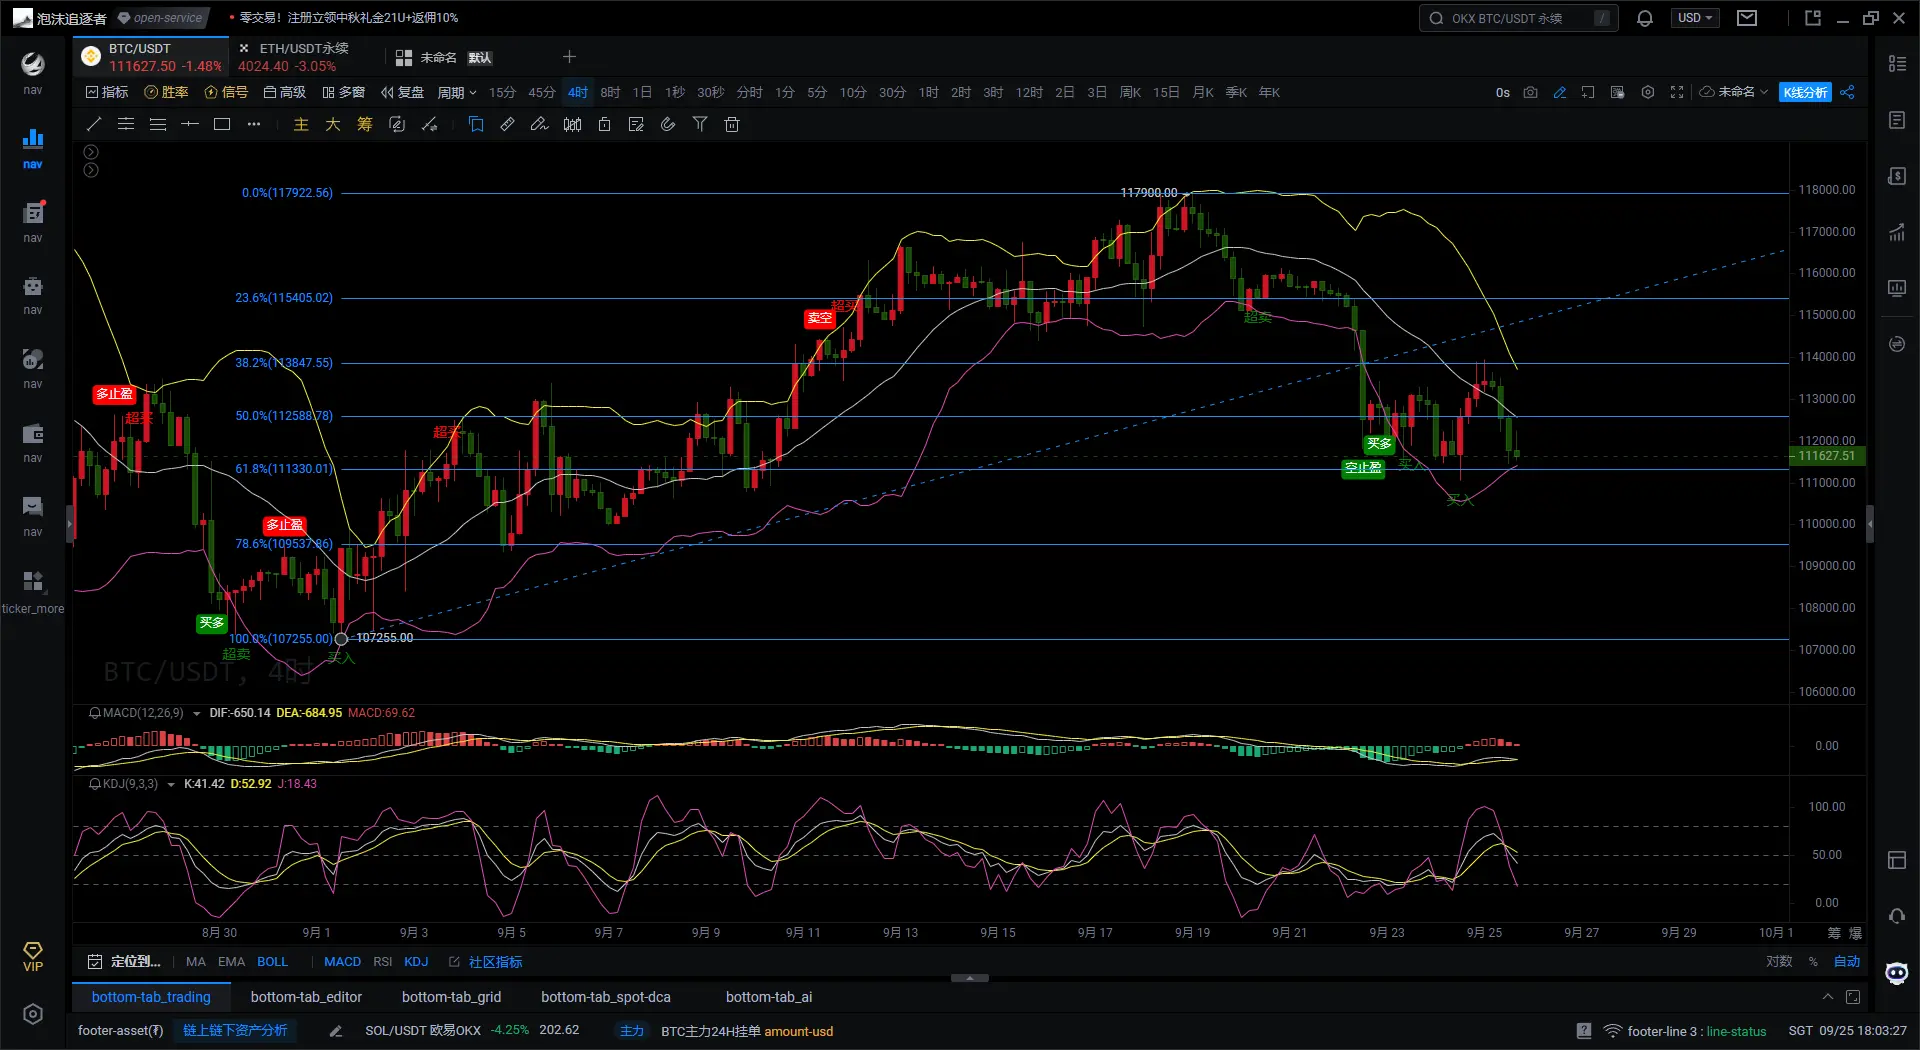This screenshot has height=1050, width=1920.
Task: Take a chart screenshot with camera icon
Action: [1530, 93]
